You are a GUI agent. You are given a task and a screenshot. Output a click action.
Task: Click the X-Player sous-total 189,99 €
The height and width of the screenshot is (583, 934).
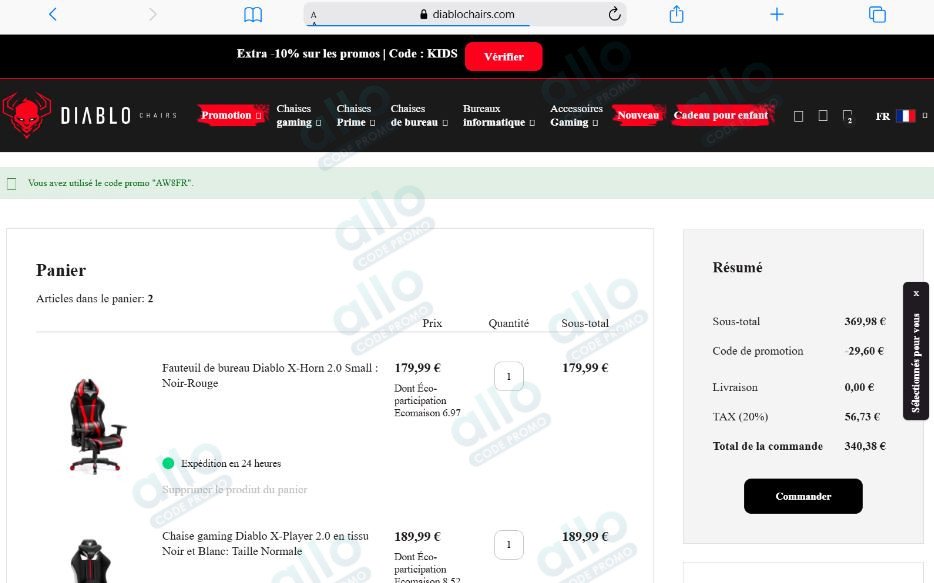585,537
